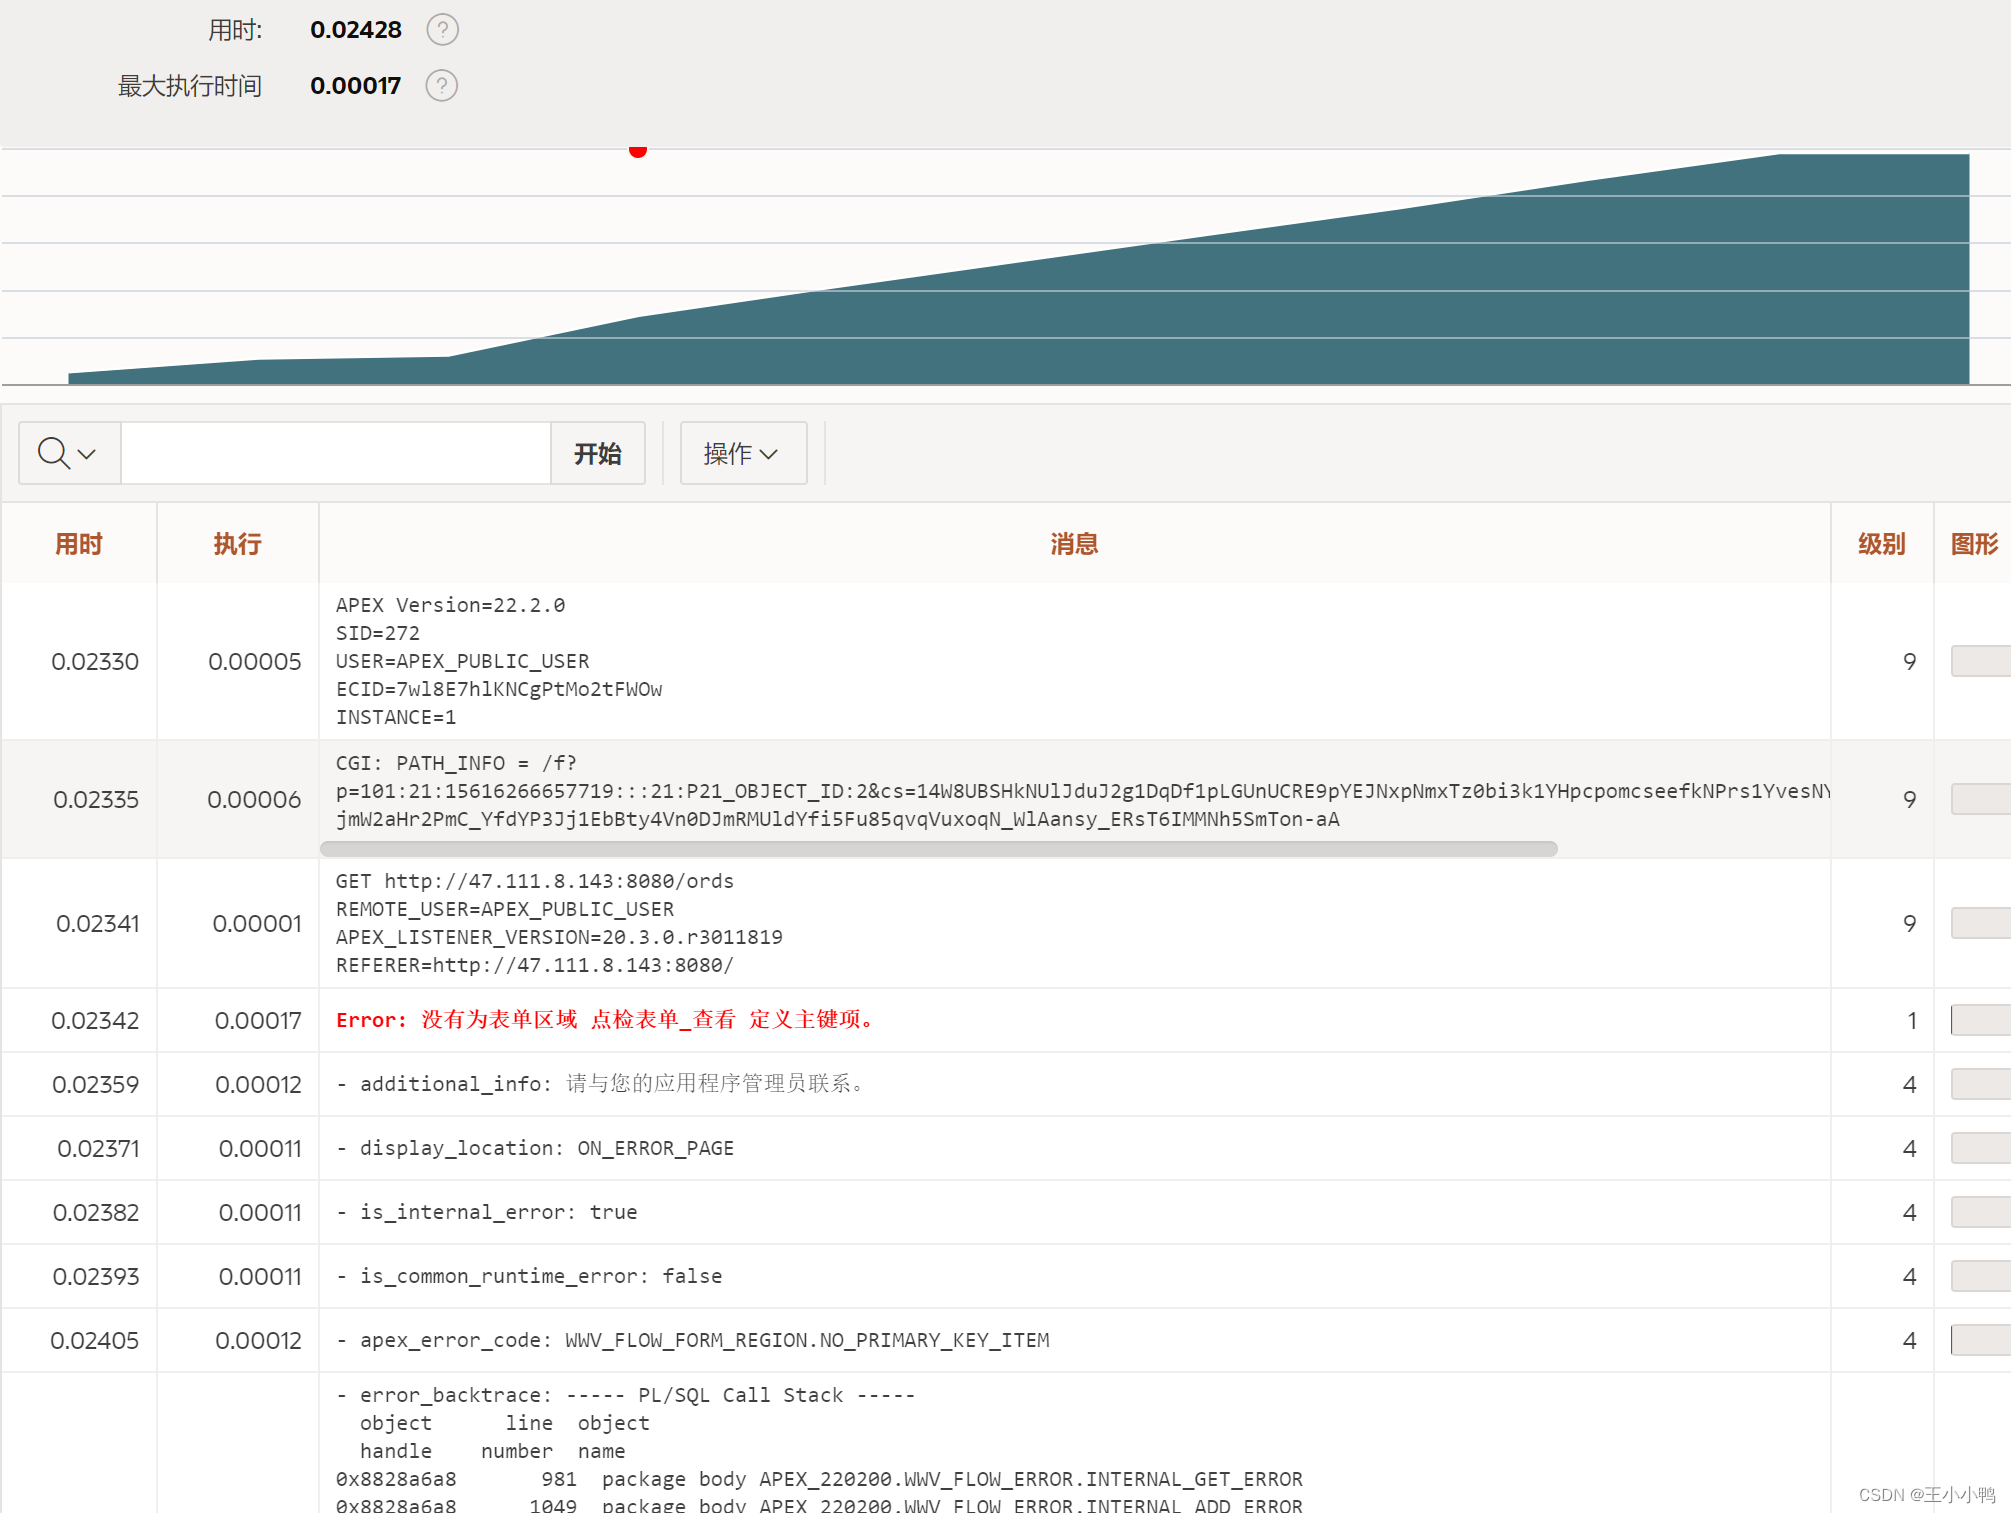The height and width of the screenshot is (1513, 2011).
Task: Click the error_backtrace PL/SQL Call Stack text
Action: pyautogui.click(x=626, y=1395)
